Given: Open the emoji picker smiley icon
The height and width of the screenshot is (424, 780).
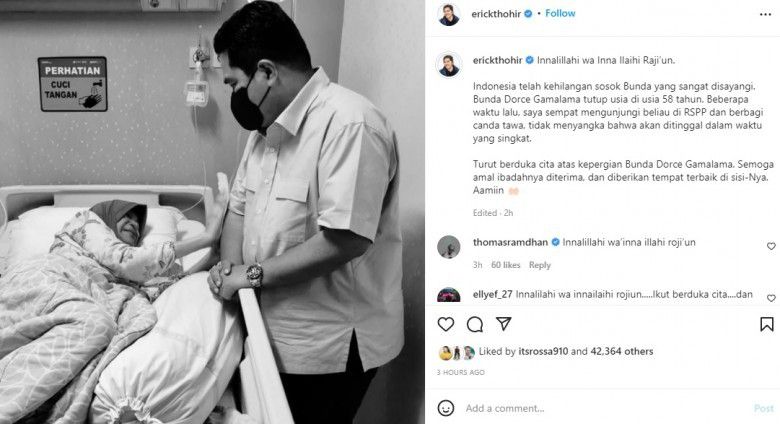Looking at the screenshot, I should (x=446, y=408).
